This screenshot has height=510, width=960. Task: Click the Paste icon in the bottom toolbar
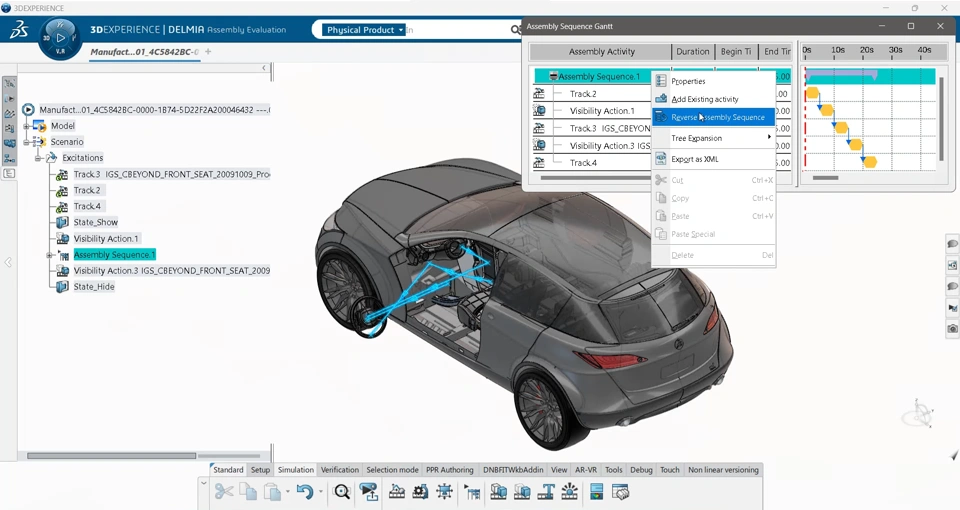point(272,491)
